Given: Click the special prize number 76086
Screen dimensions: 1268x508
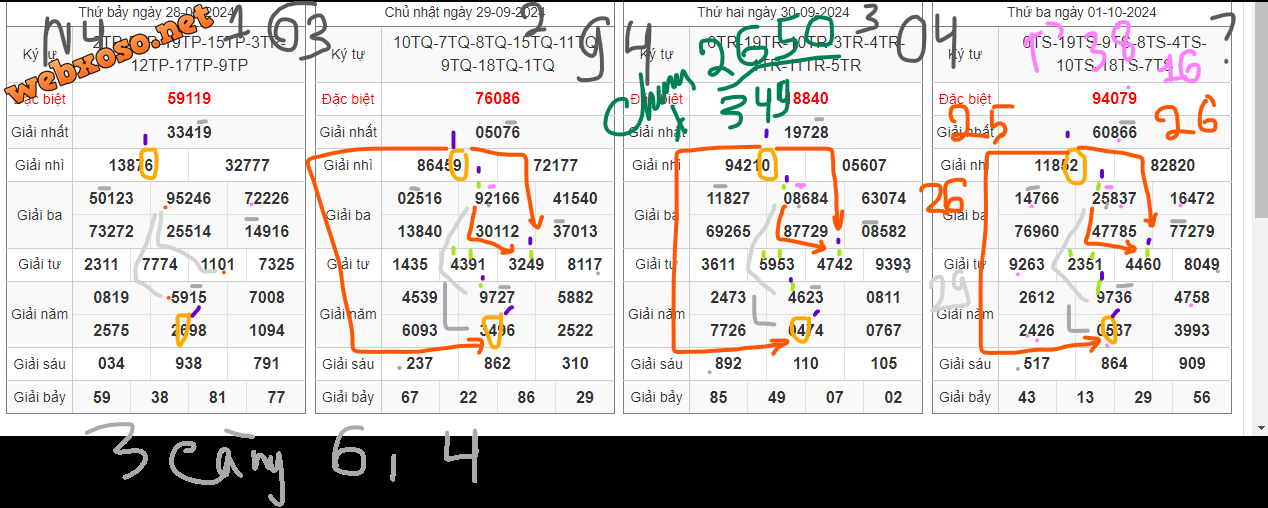Looking at the screenshot, I should point(497,99).
